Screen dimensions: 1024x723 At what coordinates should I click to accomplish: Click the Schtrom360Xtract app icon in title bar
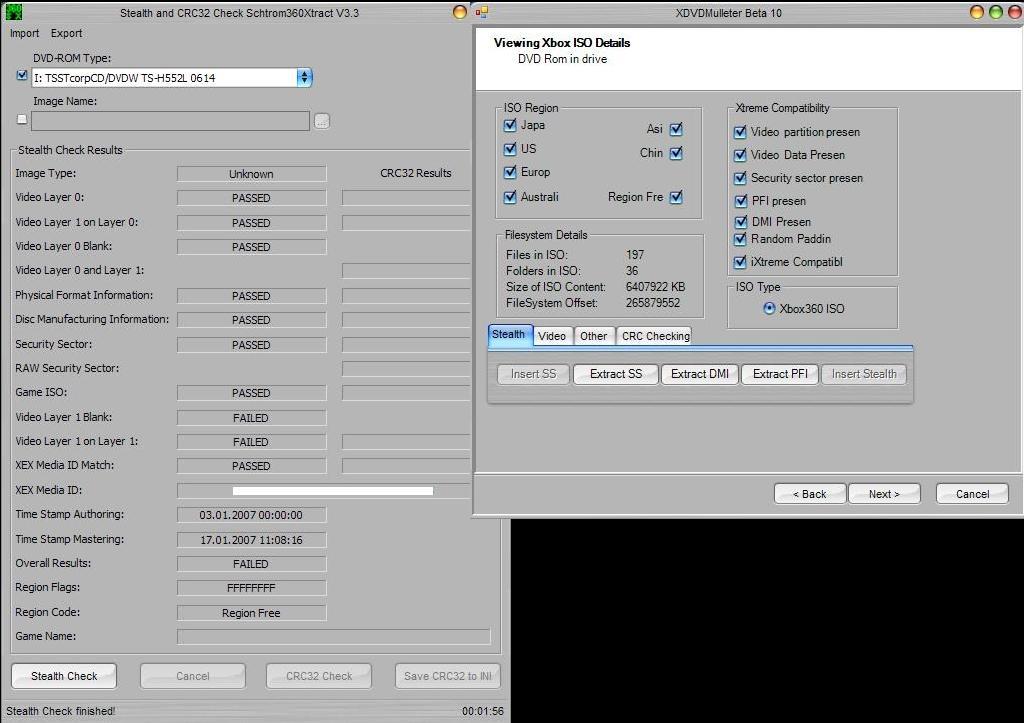click(11, 12)
